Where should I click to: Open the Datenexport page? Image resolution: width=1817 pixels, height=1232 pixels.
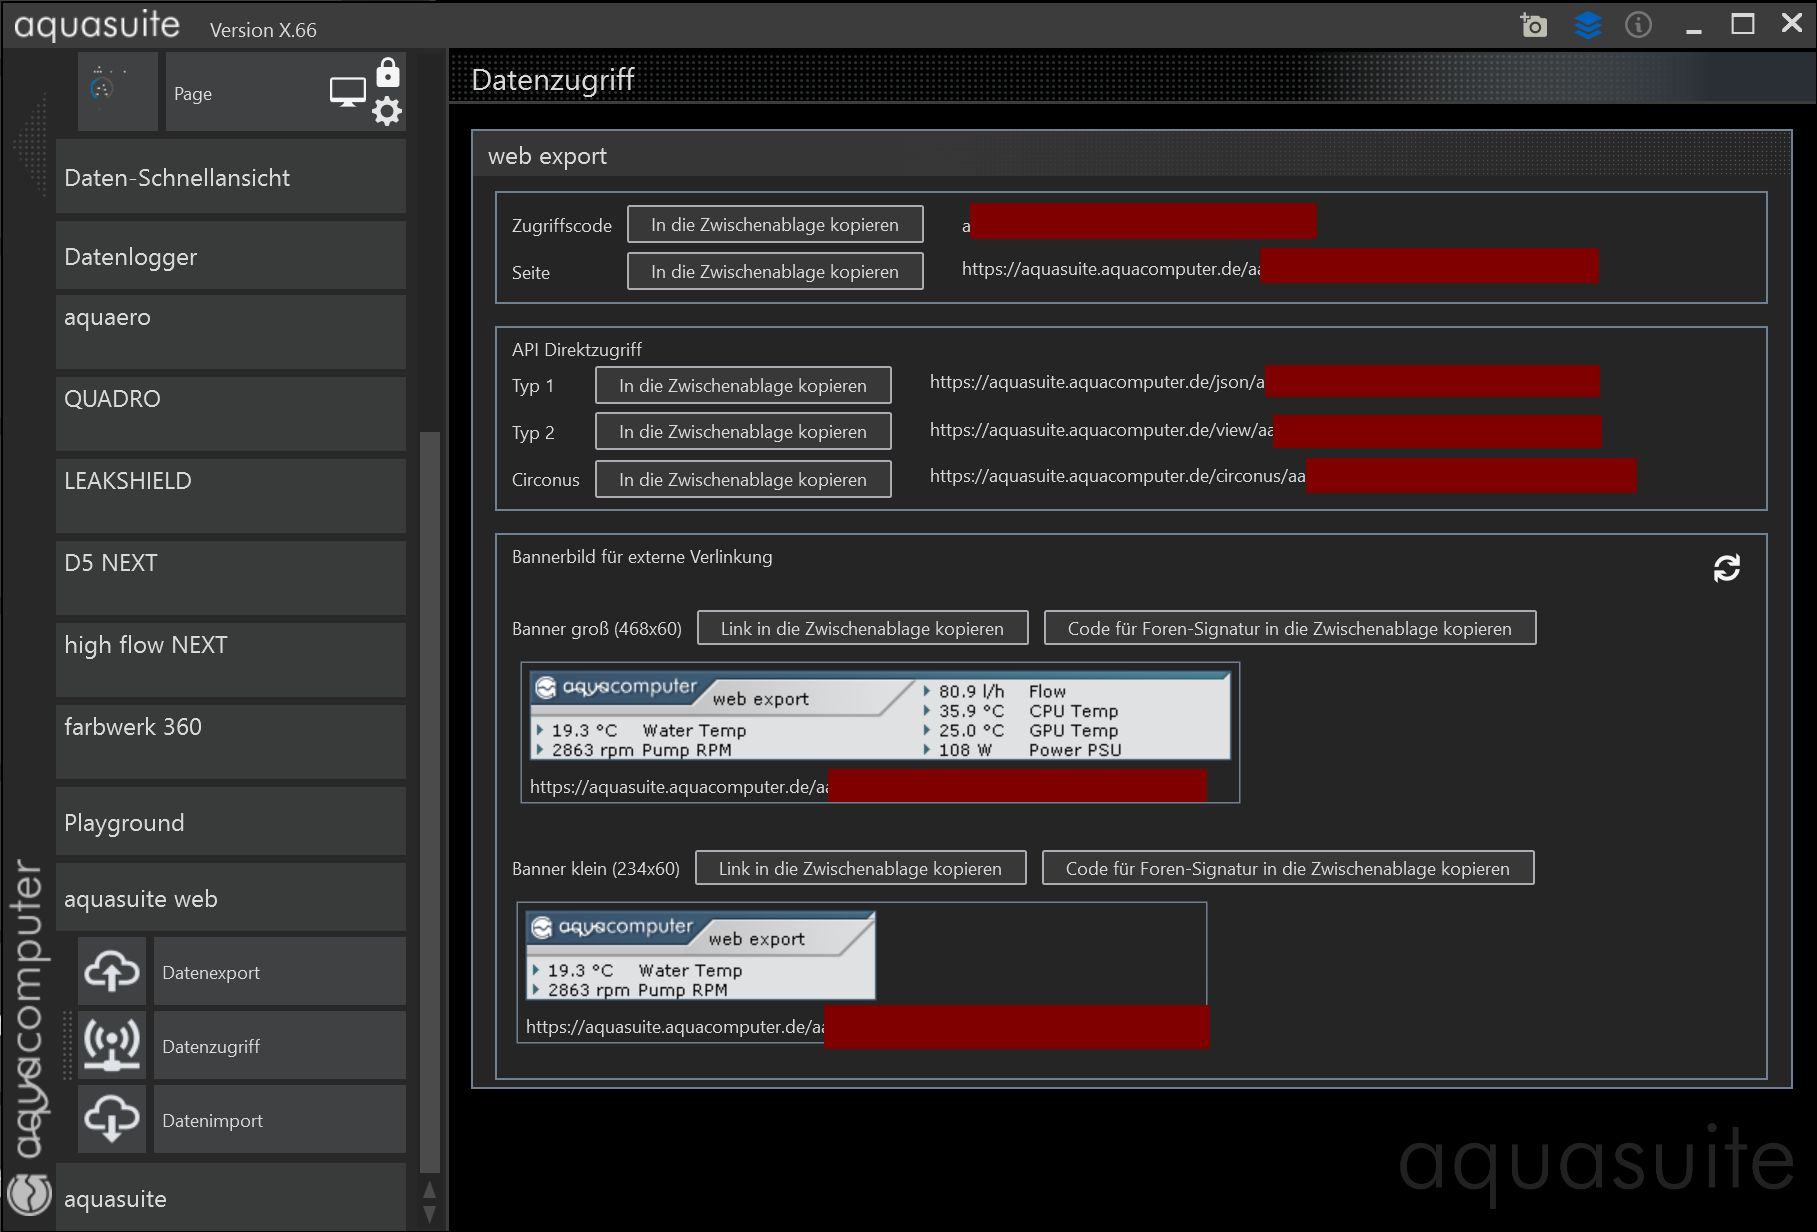pos(280,971)
